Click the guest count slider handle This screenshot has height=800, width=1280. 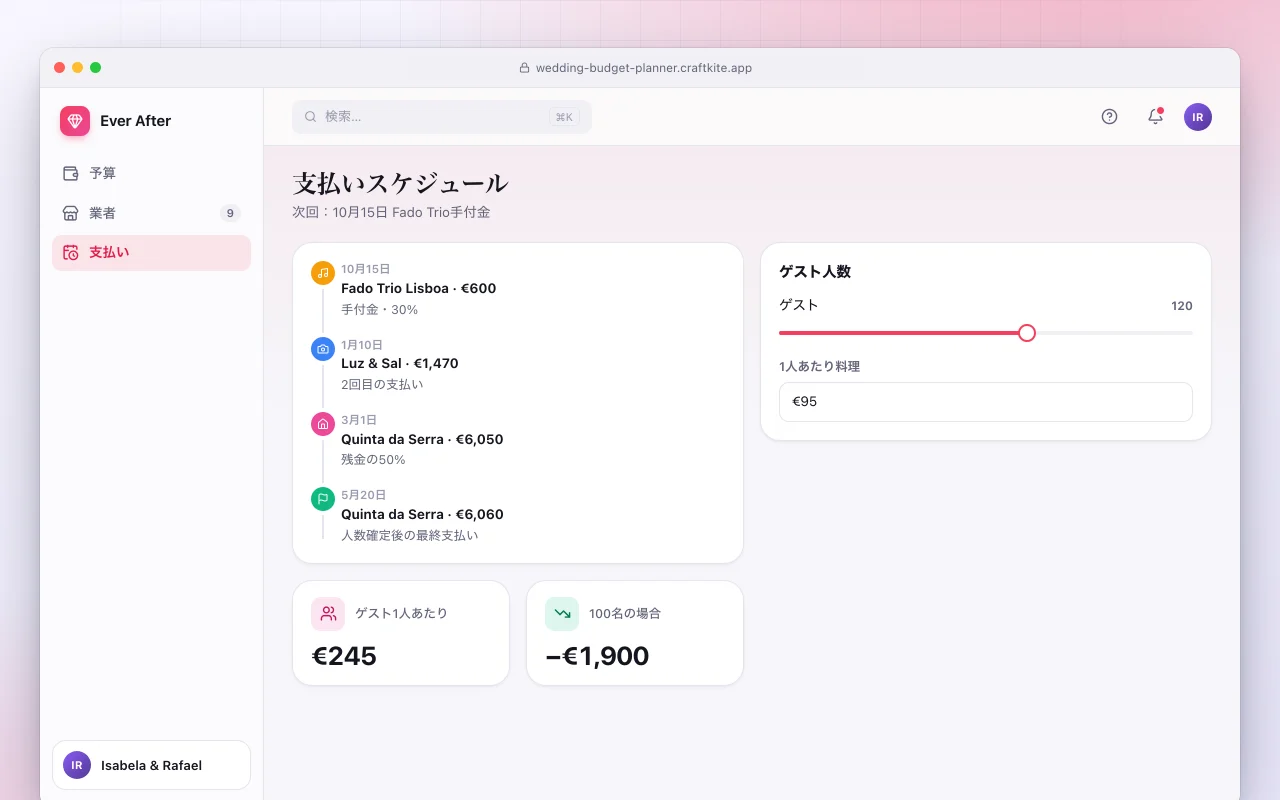coord(1027,333)
